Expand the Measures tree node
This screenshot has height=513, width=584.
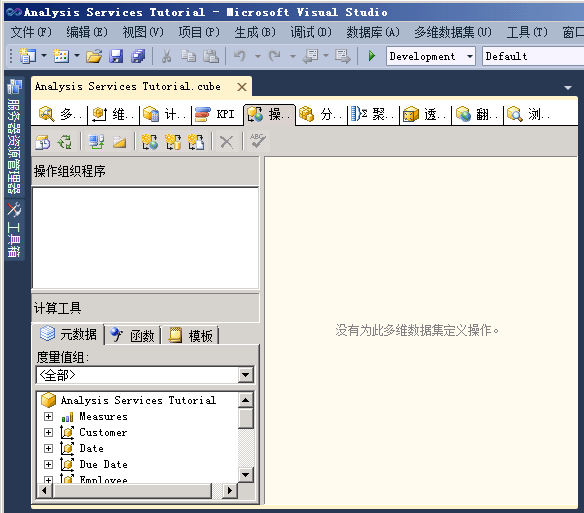(x=48, y=416)
